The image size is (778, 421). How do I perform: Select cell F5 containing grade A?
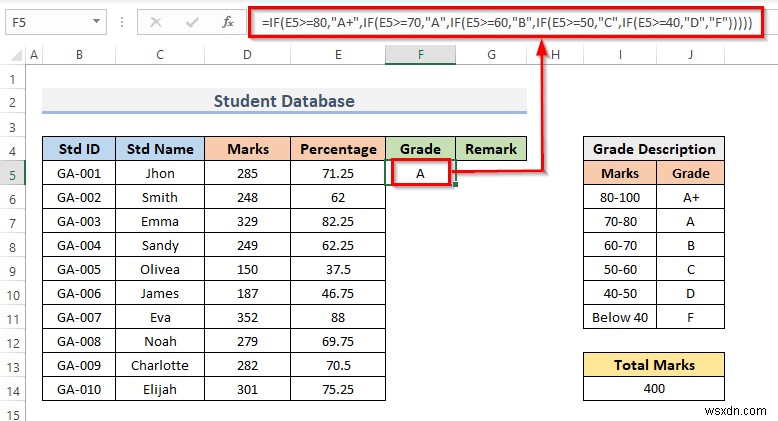[x=420, y=173]
